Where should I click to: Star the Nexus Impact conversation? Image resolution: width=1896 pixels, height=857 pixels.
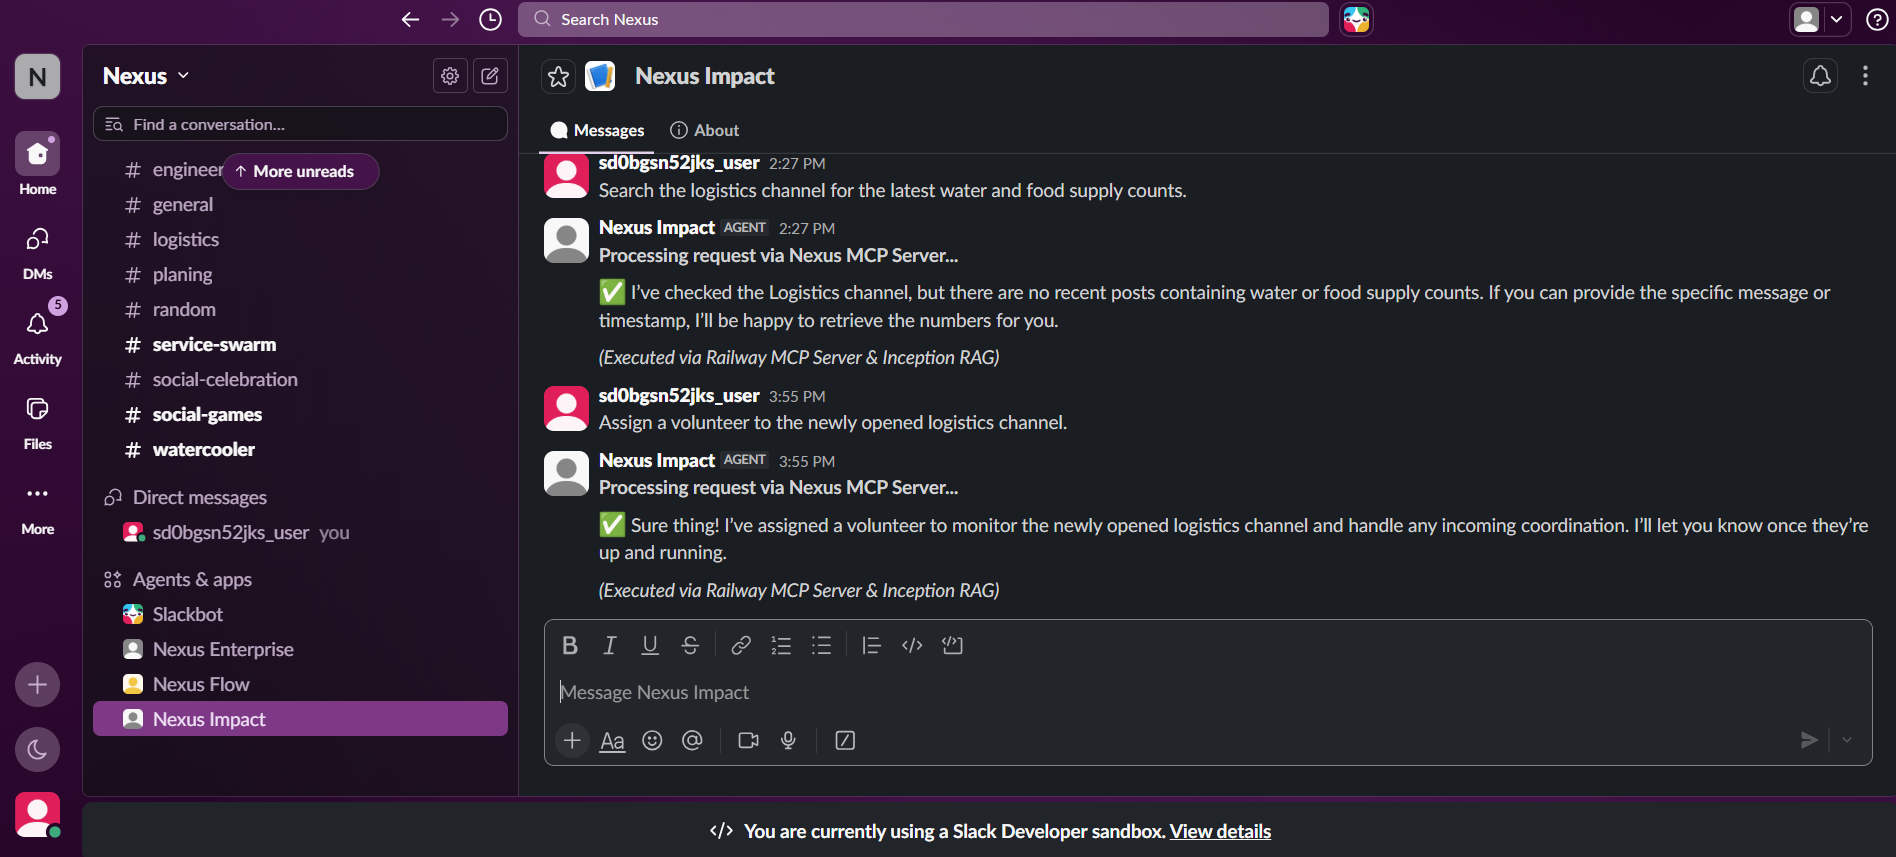558,76
